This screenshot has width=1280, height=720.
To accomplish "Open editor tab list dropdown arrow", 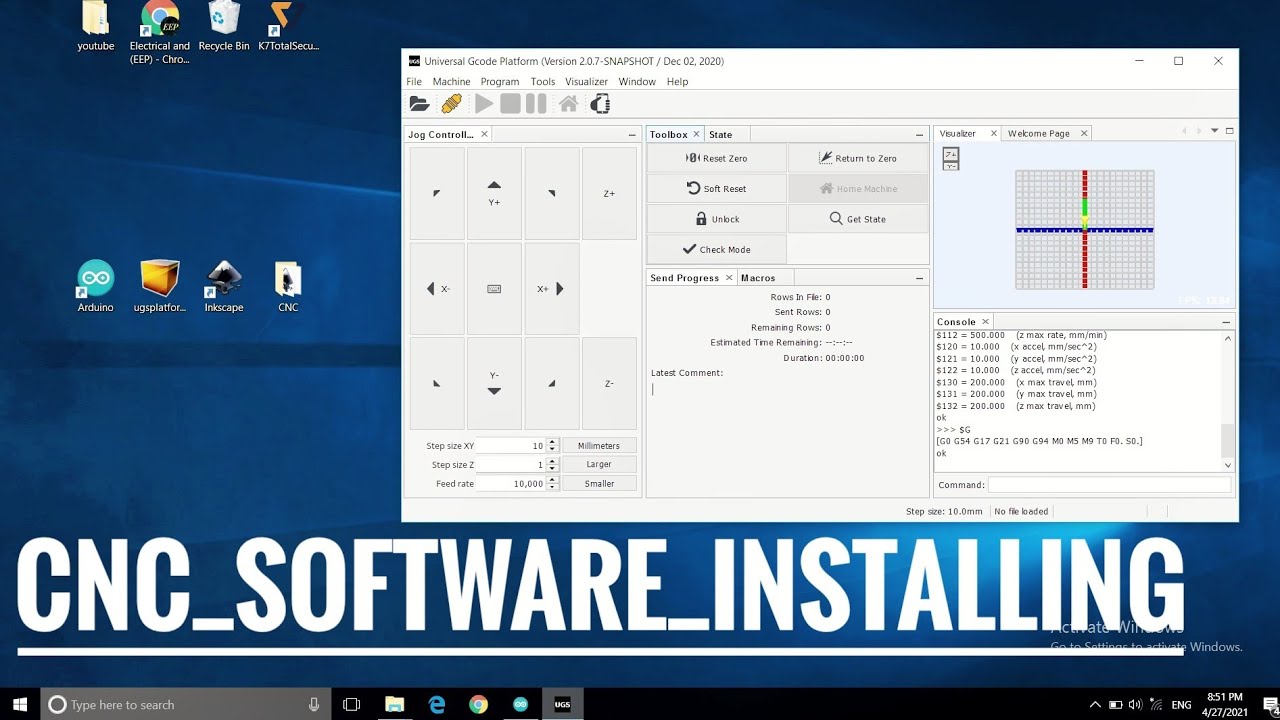I will [x=1215, y=130].
